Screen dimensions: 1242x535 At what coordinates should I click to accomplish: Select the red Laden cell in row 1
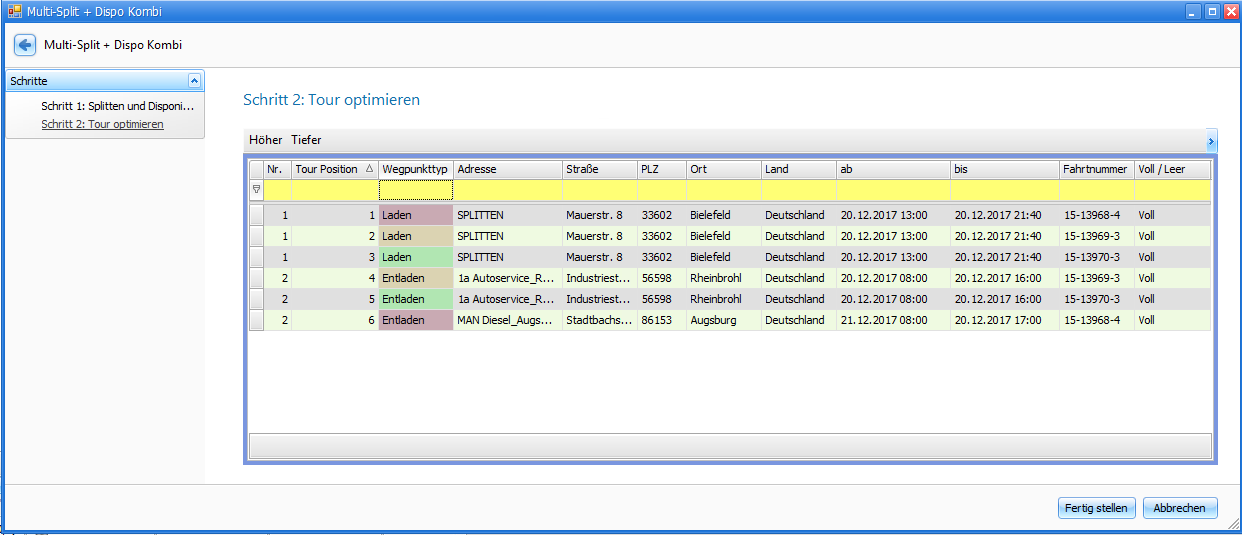[x=415, y=215]
